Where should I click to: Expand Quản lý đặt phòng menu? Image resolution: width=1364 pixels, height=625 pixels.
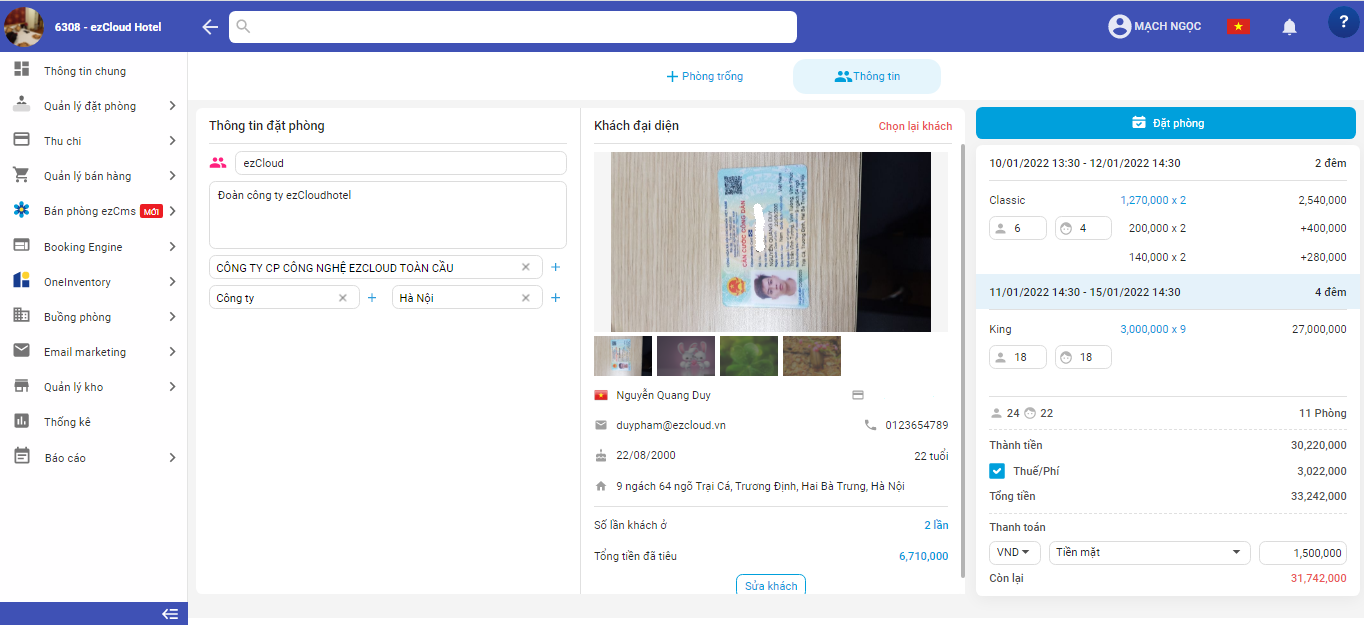95,106
